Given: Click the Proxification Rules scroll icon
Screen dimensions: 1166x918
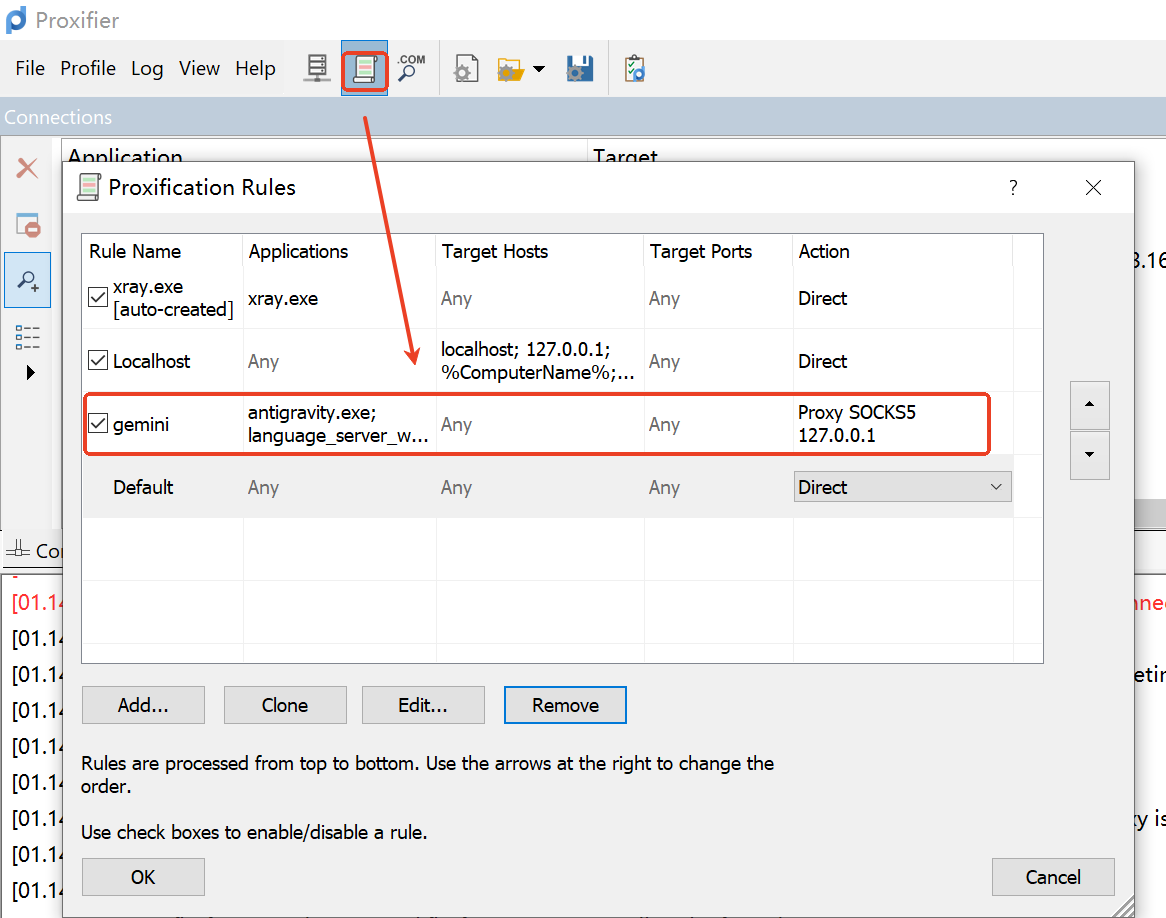Looking at the screenshot, I should [364, 69].
